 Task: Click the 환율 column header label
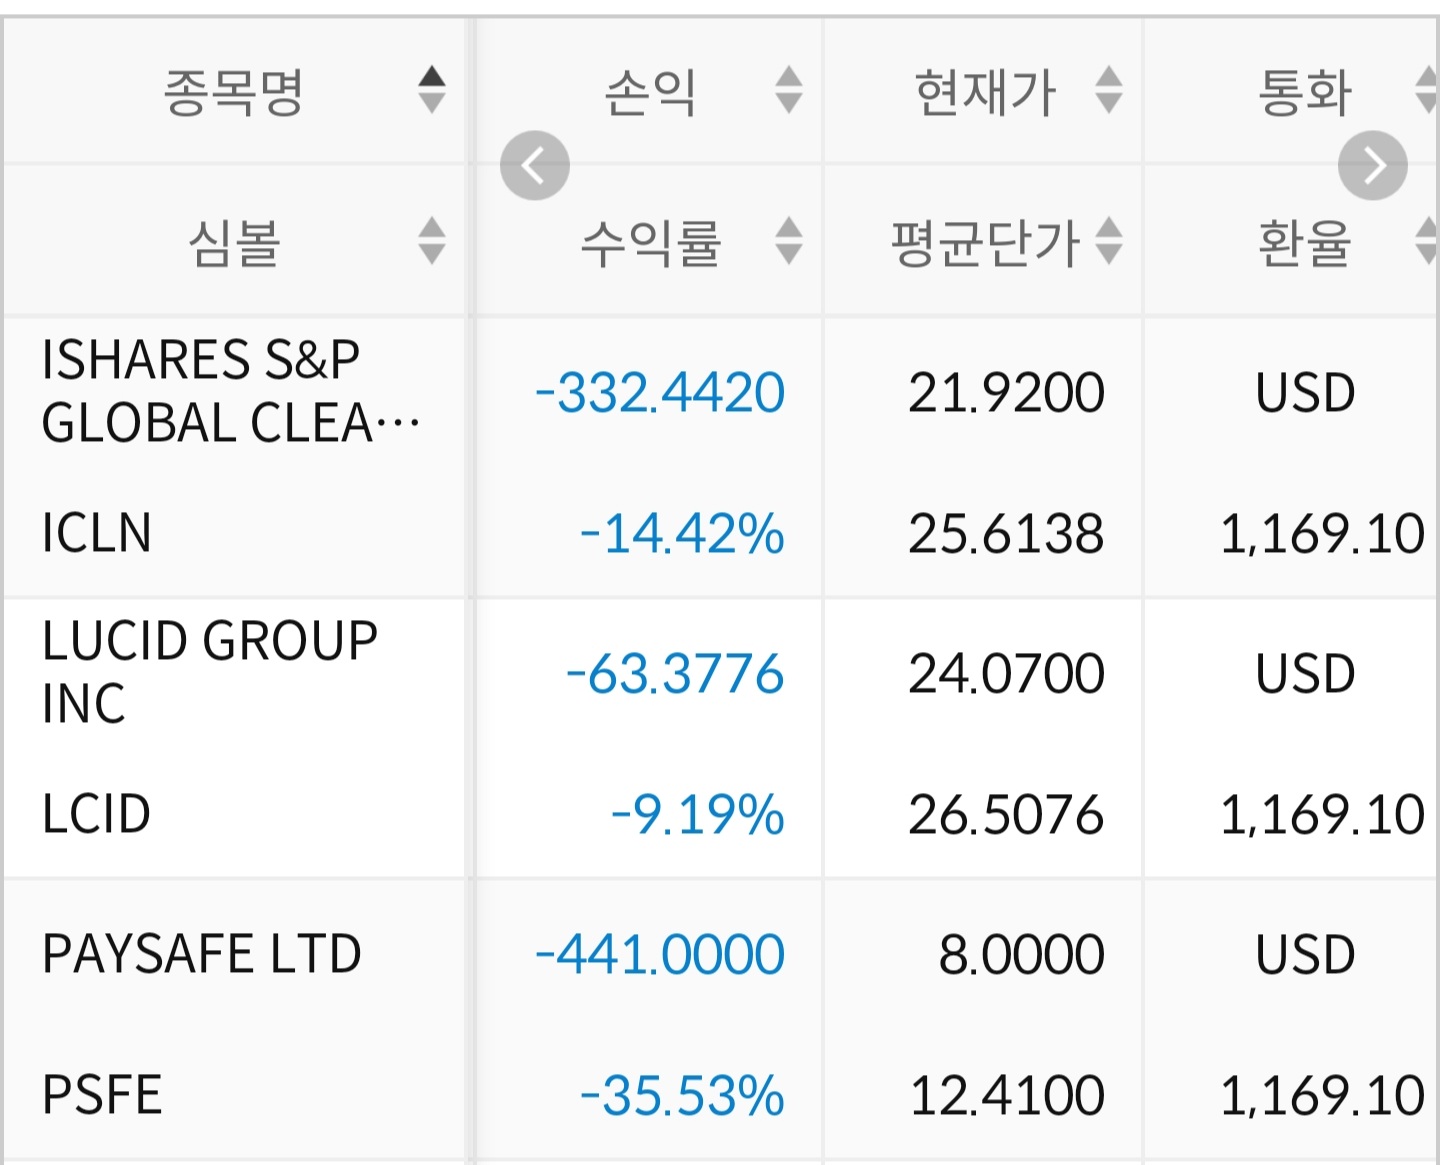[1304, 243]
